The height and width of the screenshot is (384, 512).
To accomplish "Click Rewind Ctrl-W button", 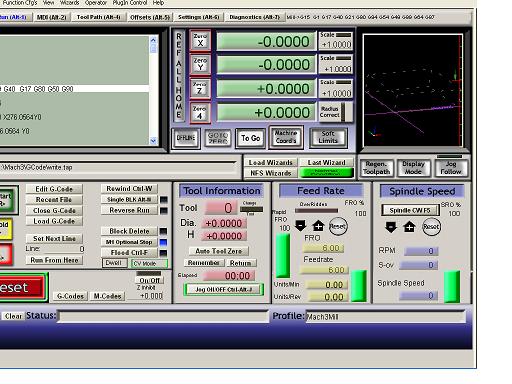I will point(129,189).
